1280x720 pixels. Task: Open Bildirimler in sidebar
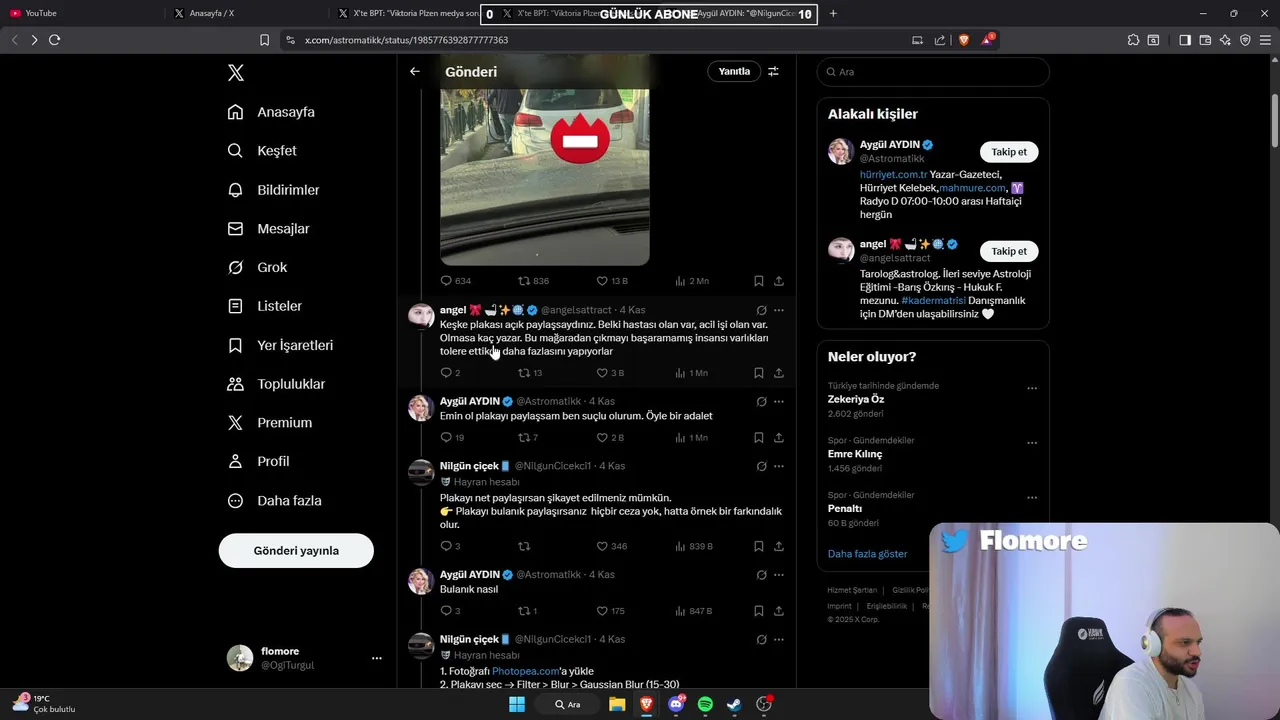tap(274, 190)
